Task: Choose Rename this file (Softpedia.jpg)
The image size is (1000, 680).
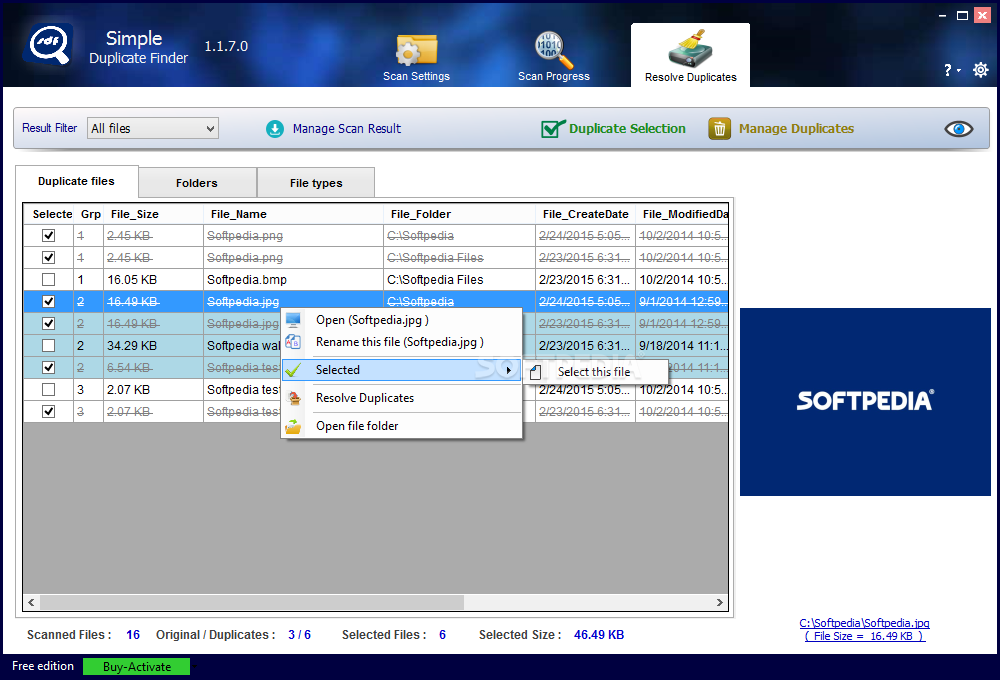Action: [400, 342]
